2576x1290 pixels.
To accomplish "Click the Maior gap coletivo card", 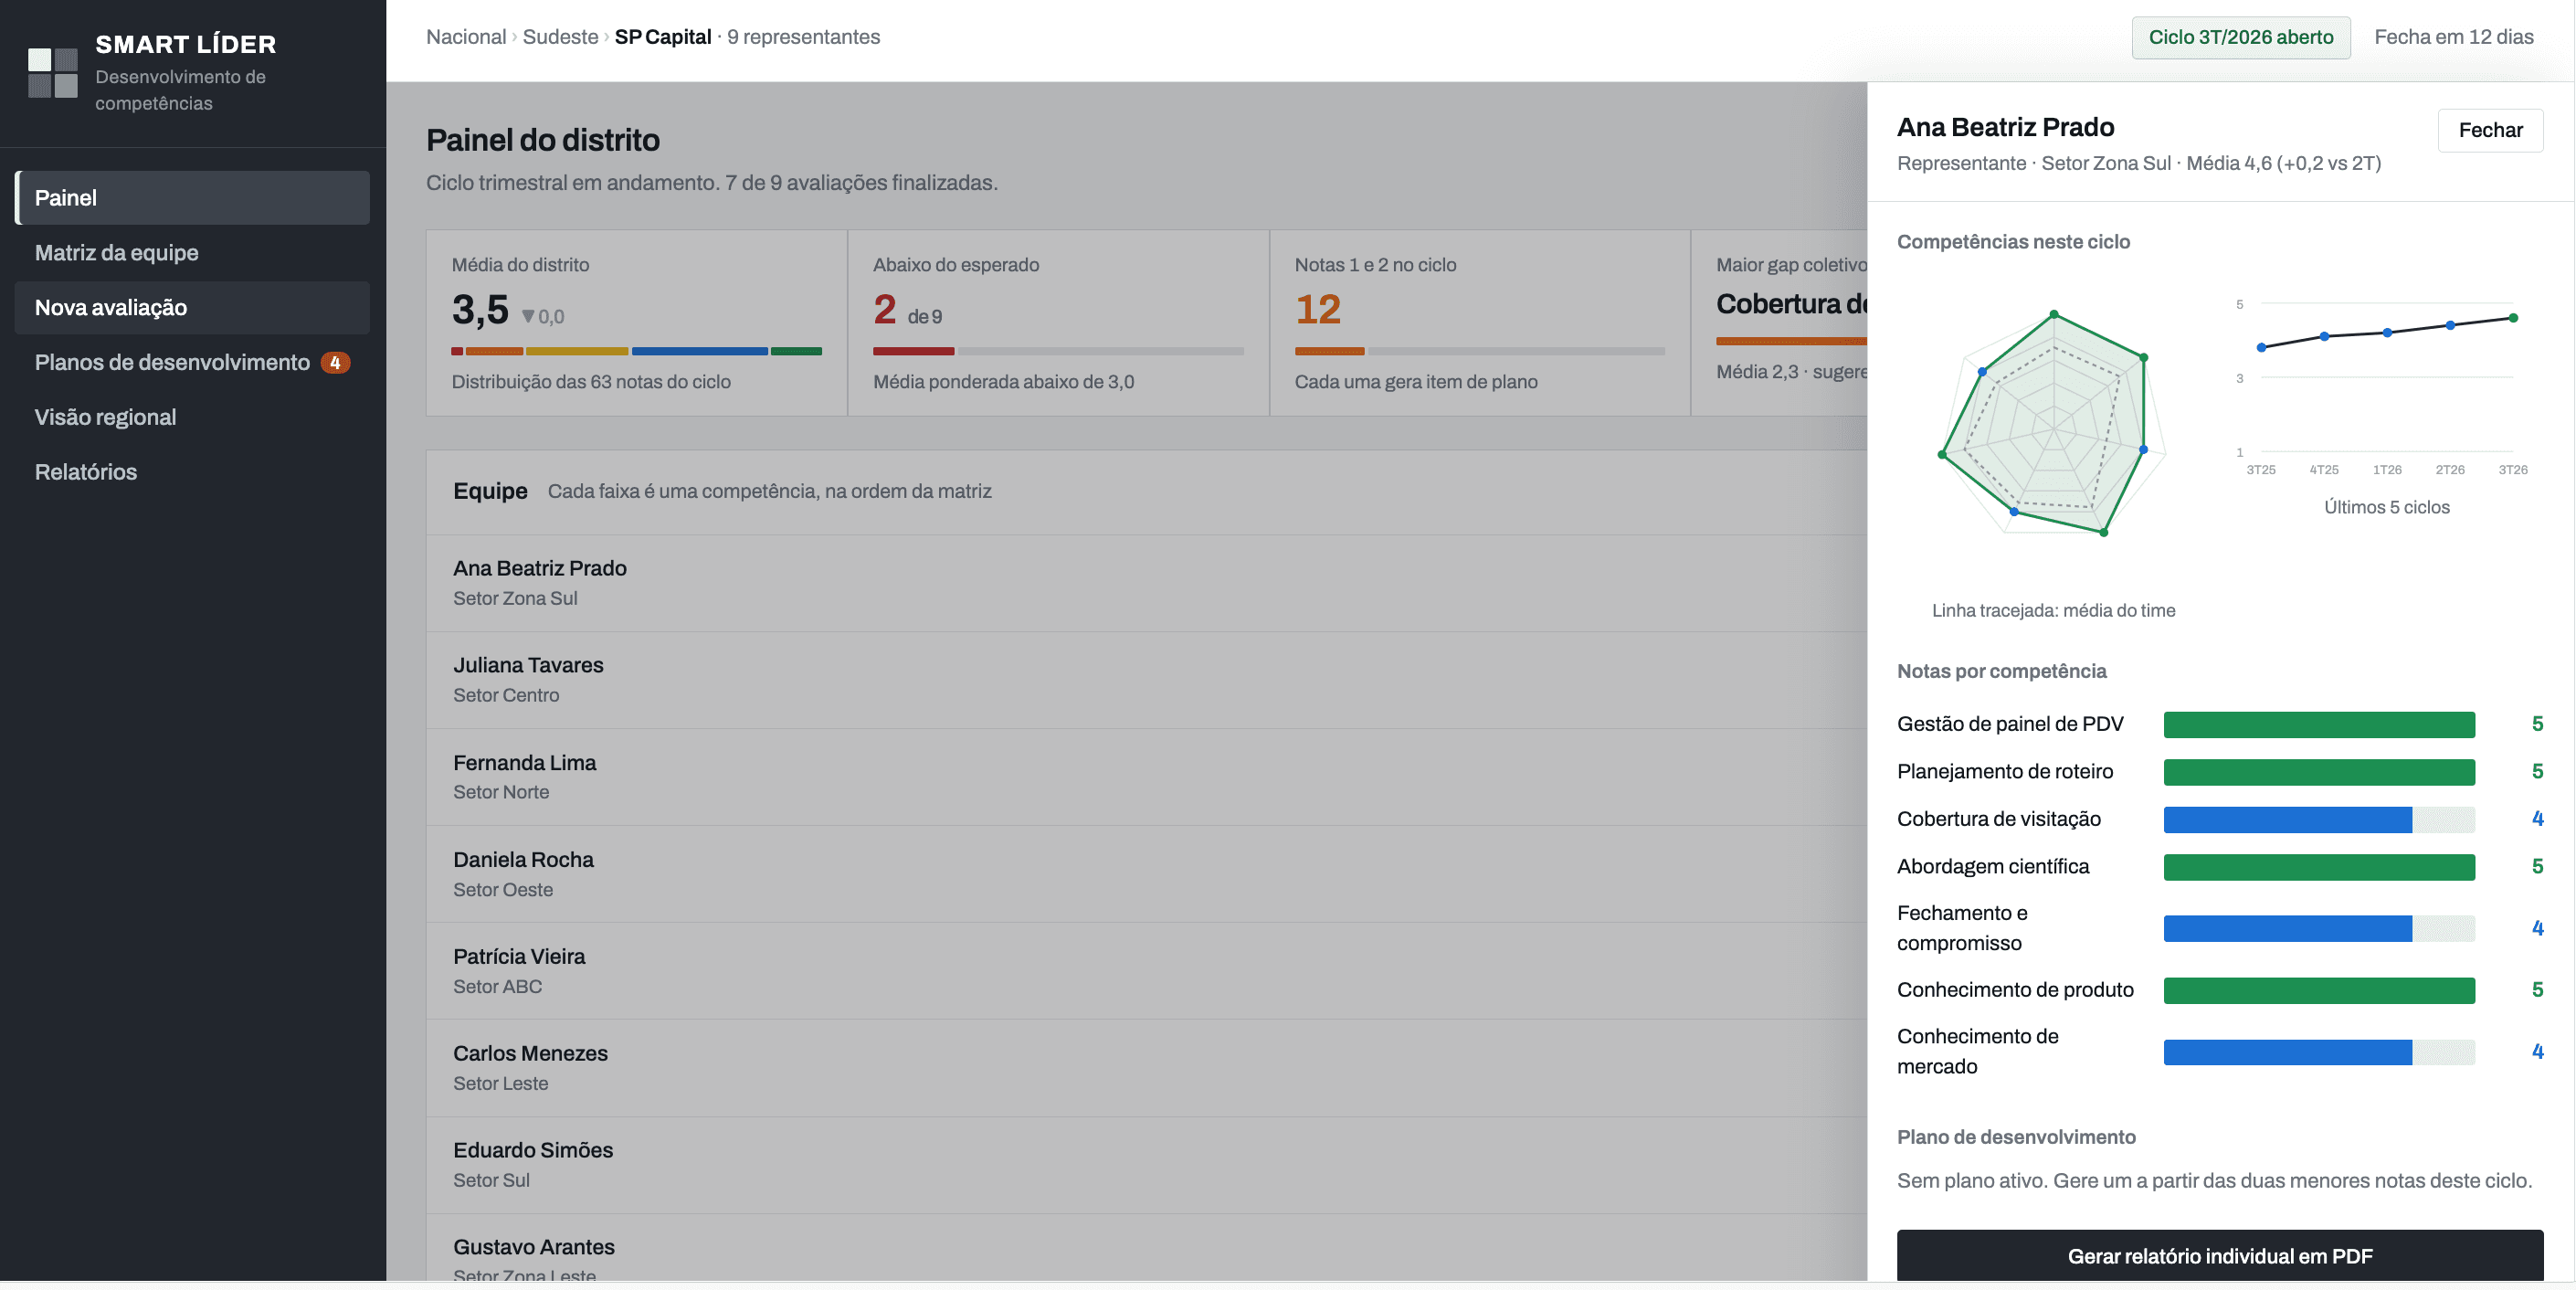I will [x=1779, y=323].
